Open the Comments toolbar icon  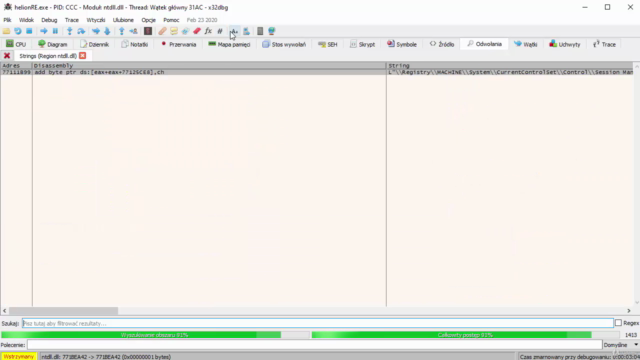click(x=174, y=31)
